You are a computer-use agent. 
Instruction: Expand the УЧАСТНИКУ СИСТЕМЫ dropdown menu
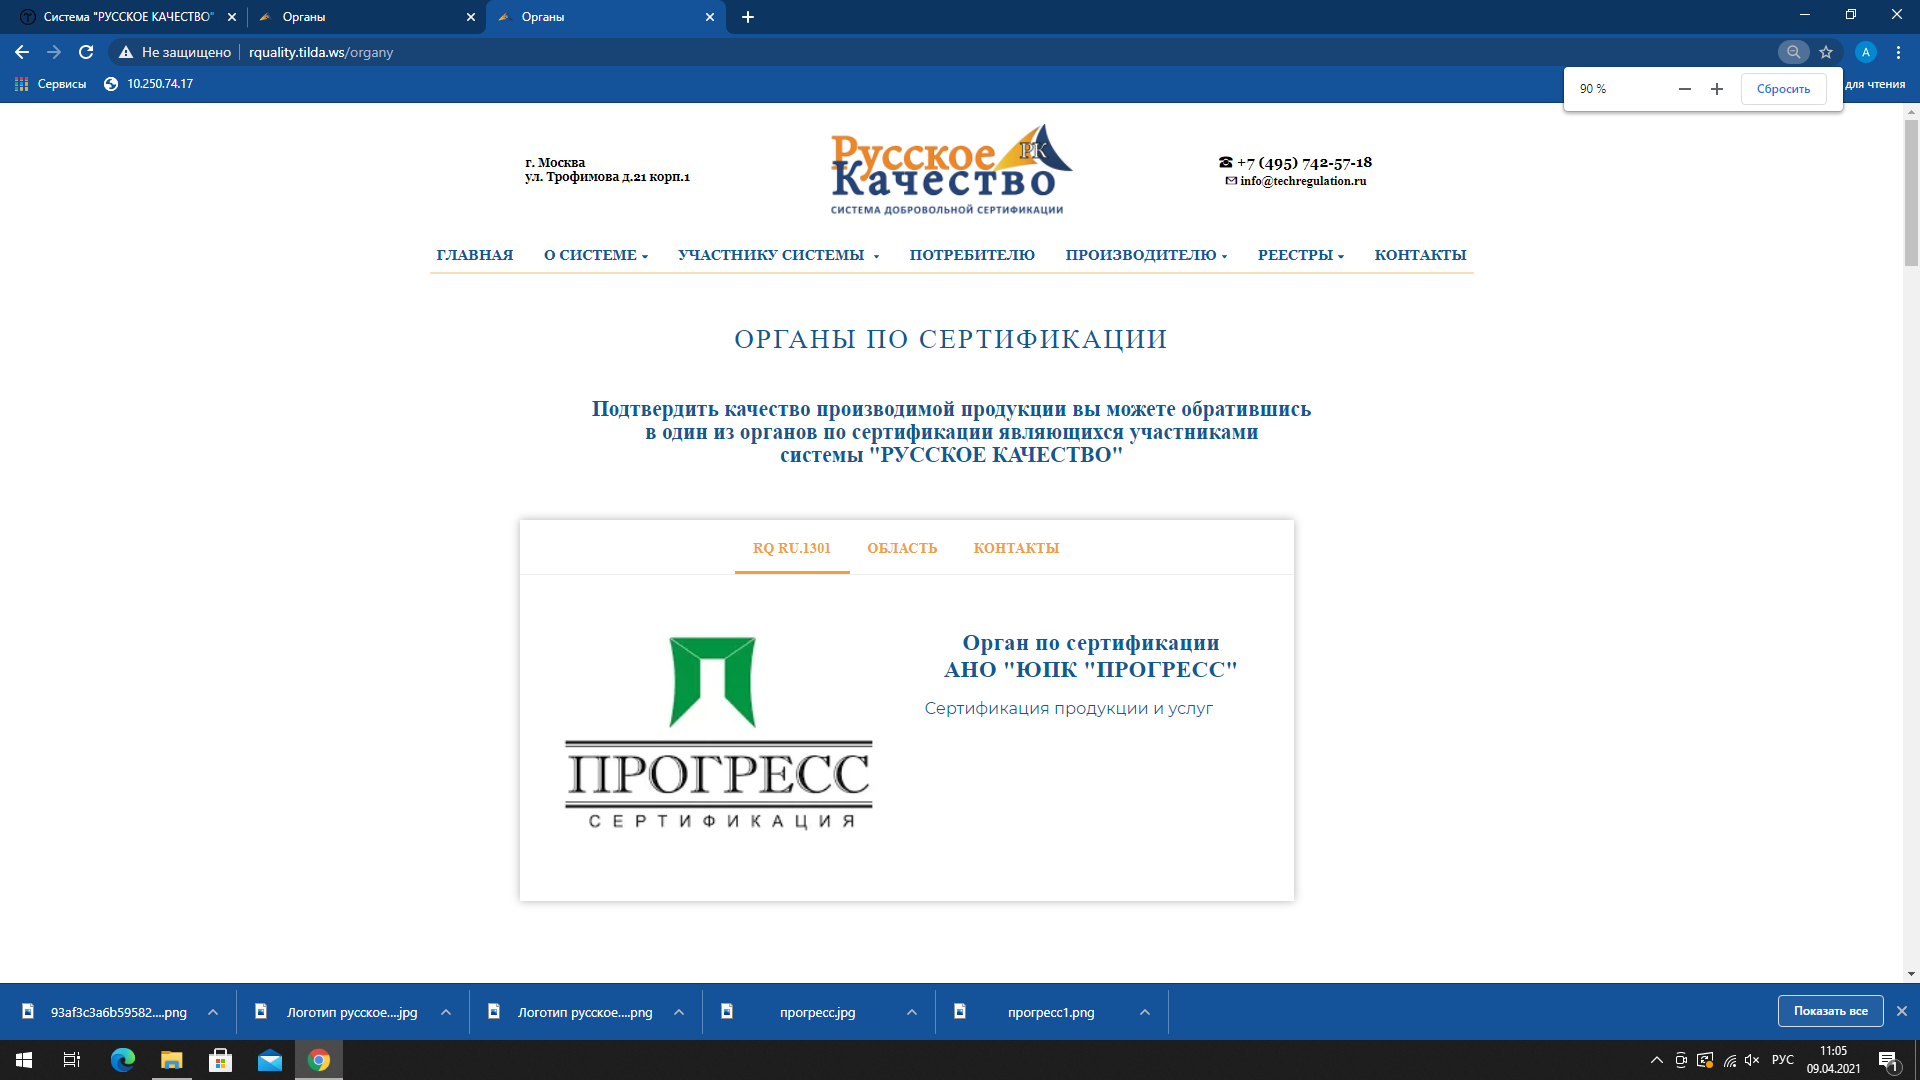coord(778,255)
